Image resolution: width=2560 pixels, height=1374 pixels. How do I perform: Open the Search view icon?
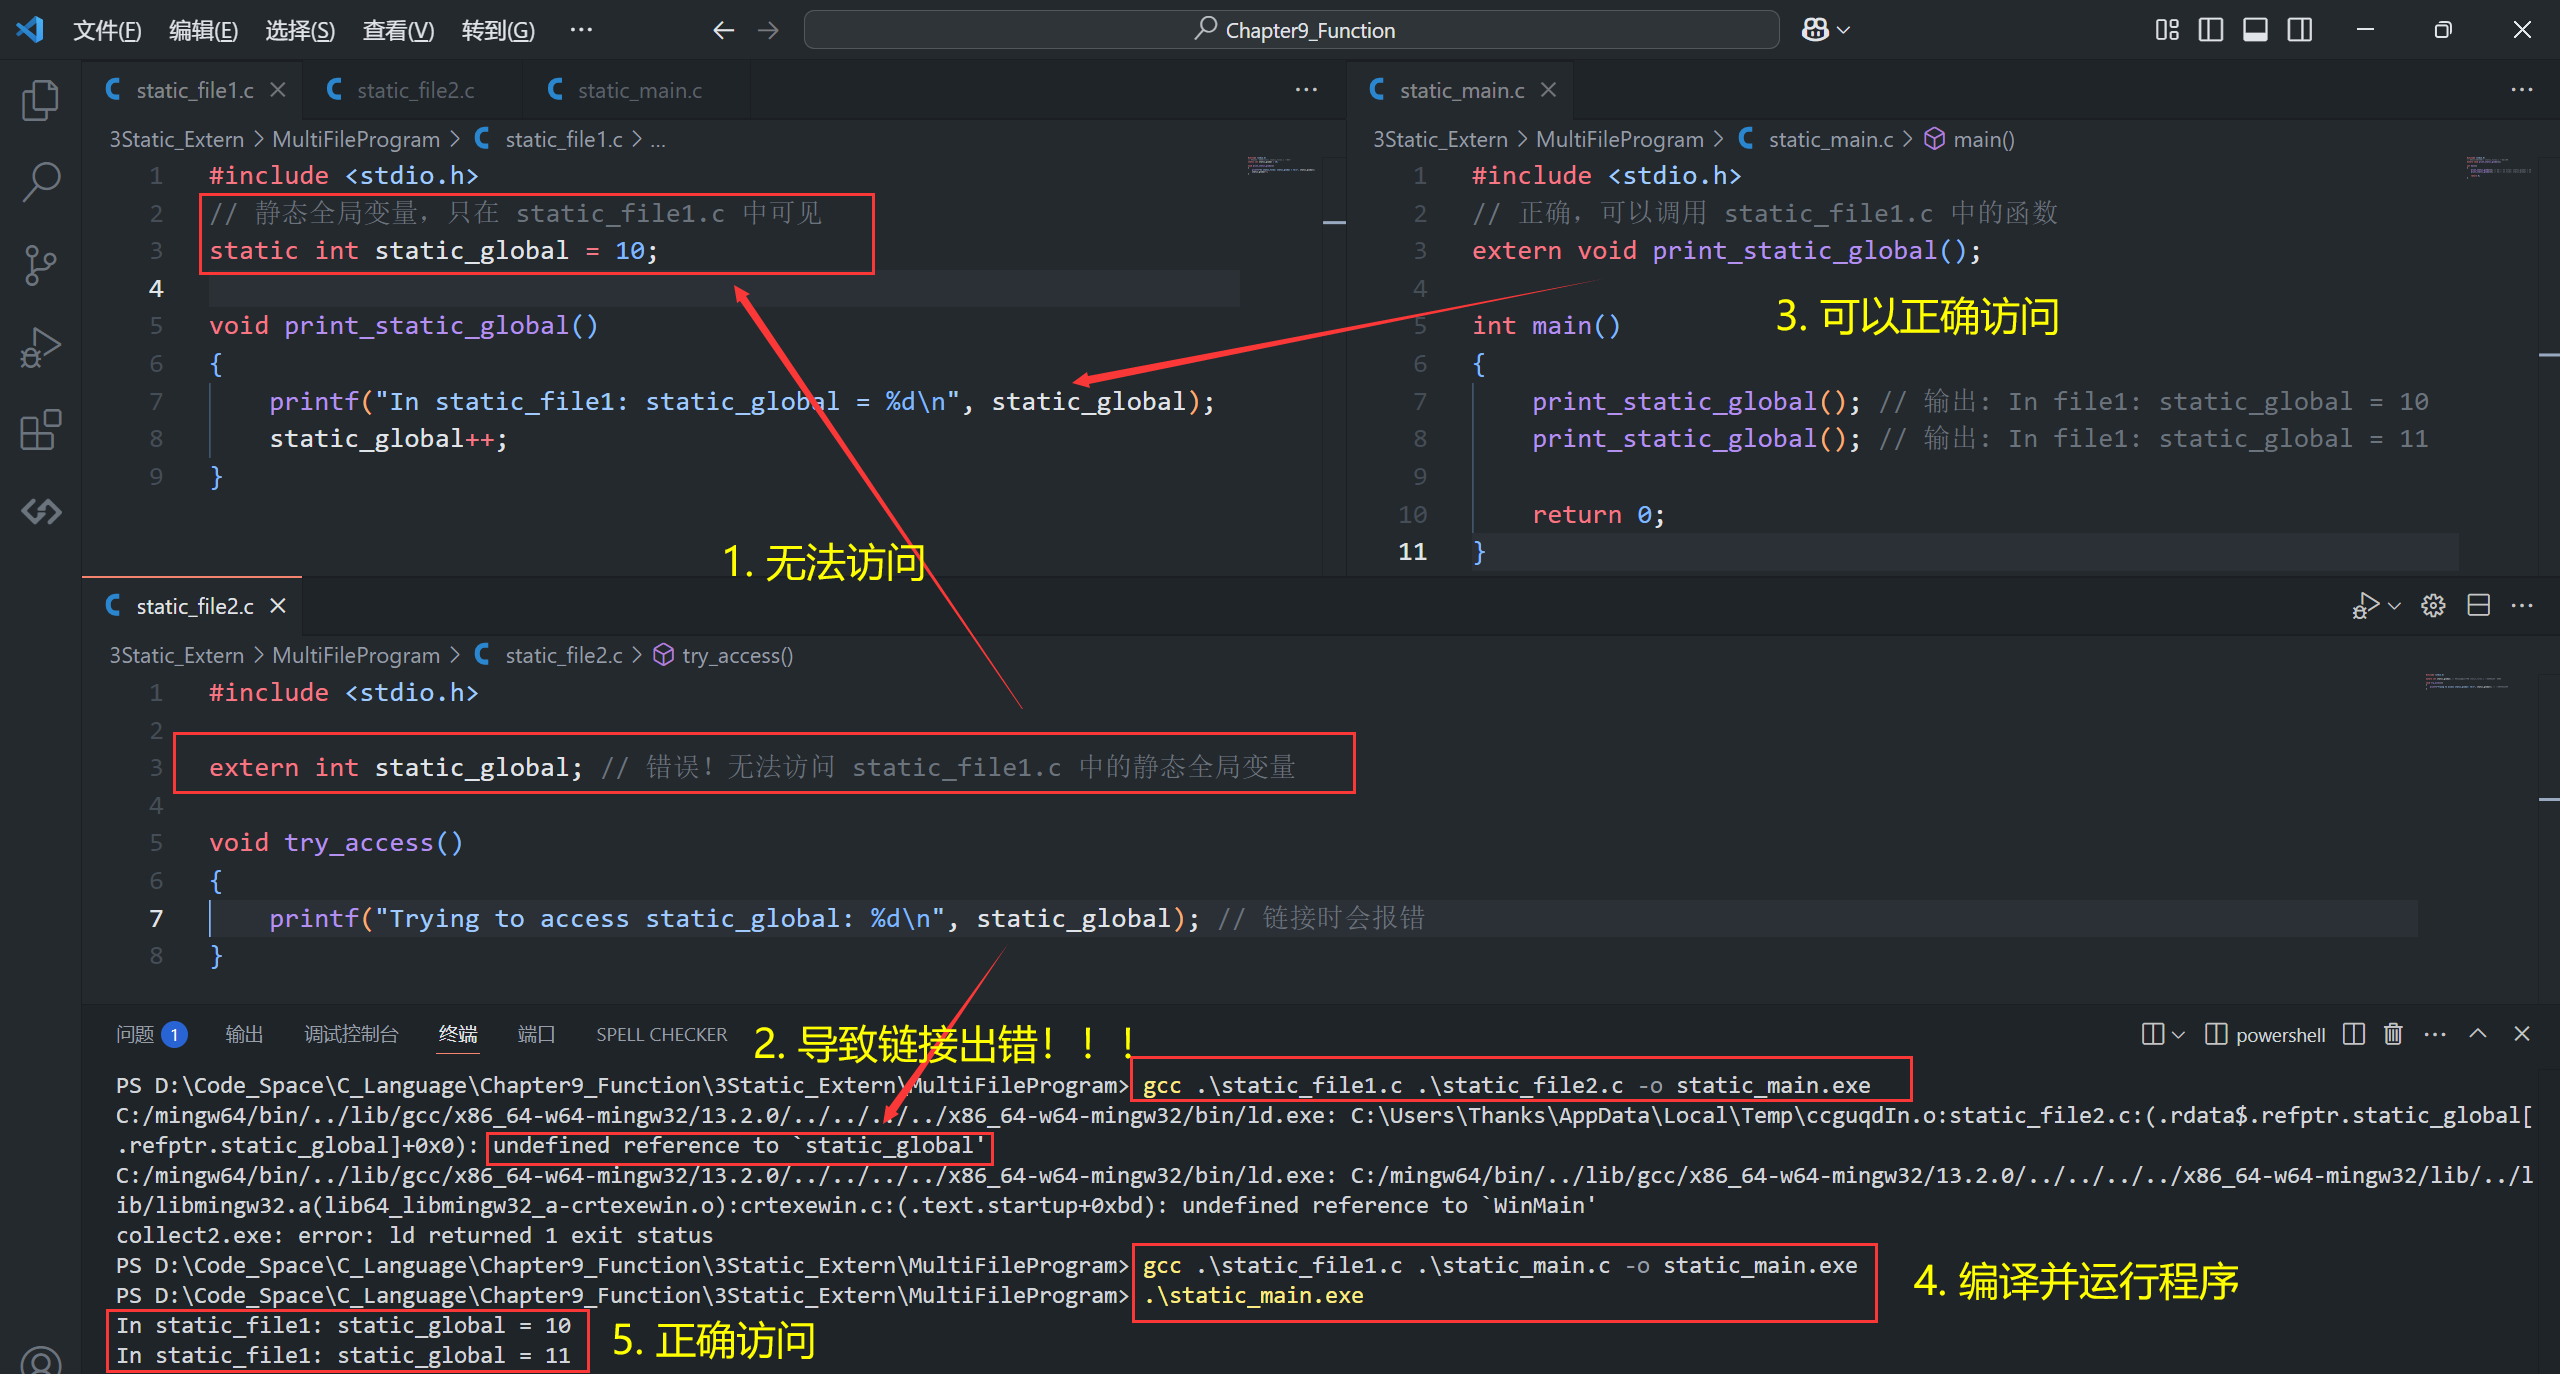pos(40,182)
